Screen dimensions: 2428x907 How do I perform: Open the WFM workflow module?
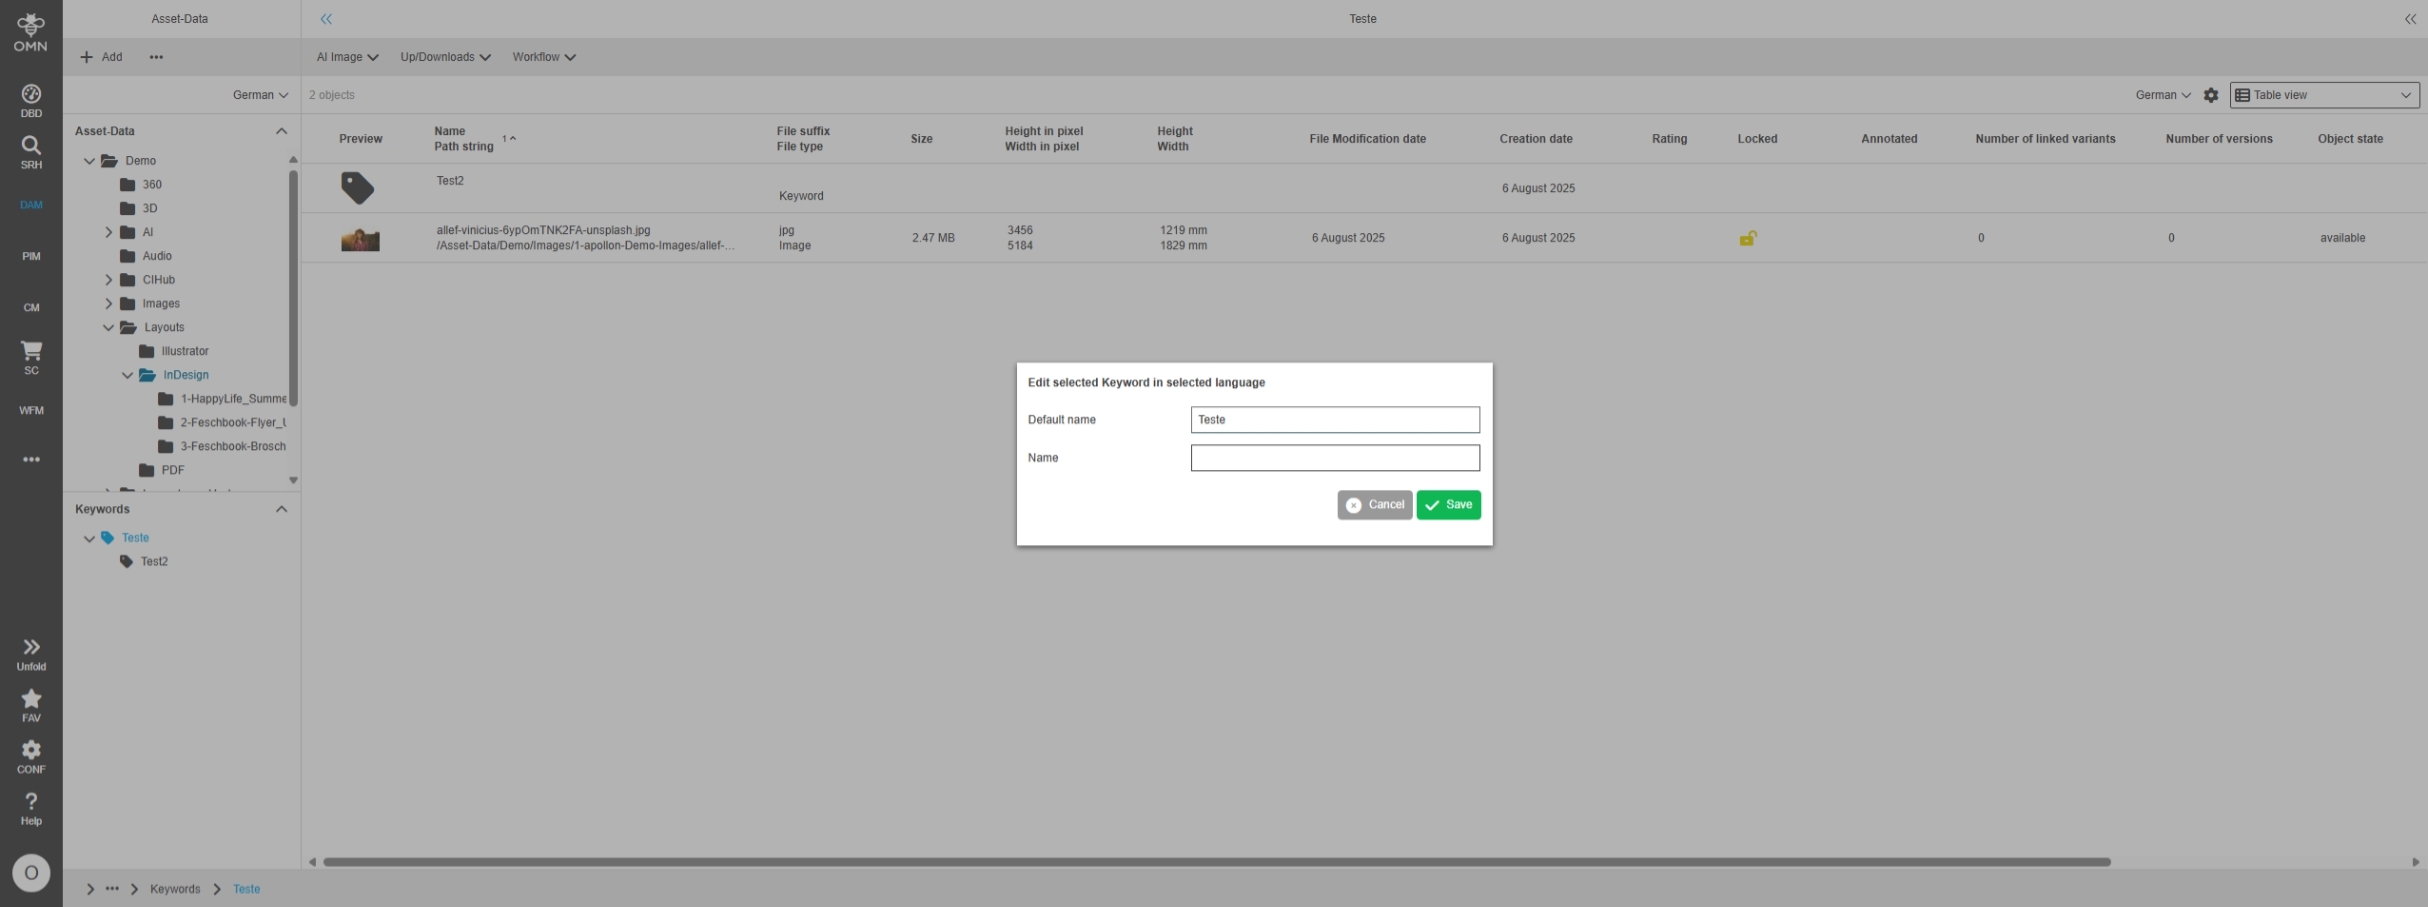pyautogui.click(x=31, y=411)
